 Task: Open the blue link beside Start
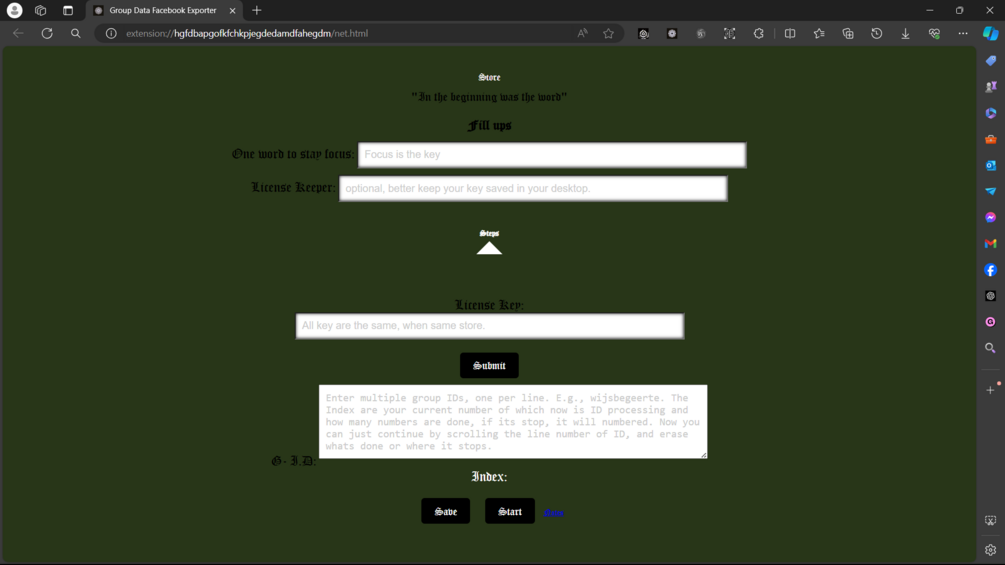click(554, 512)
